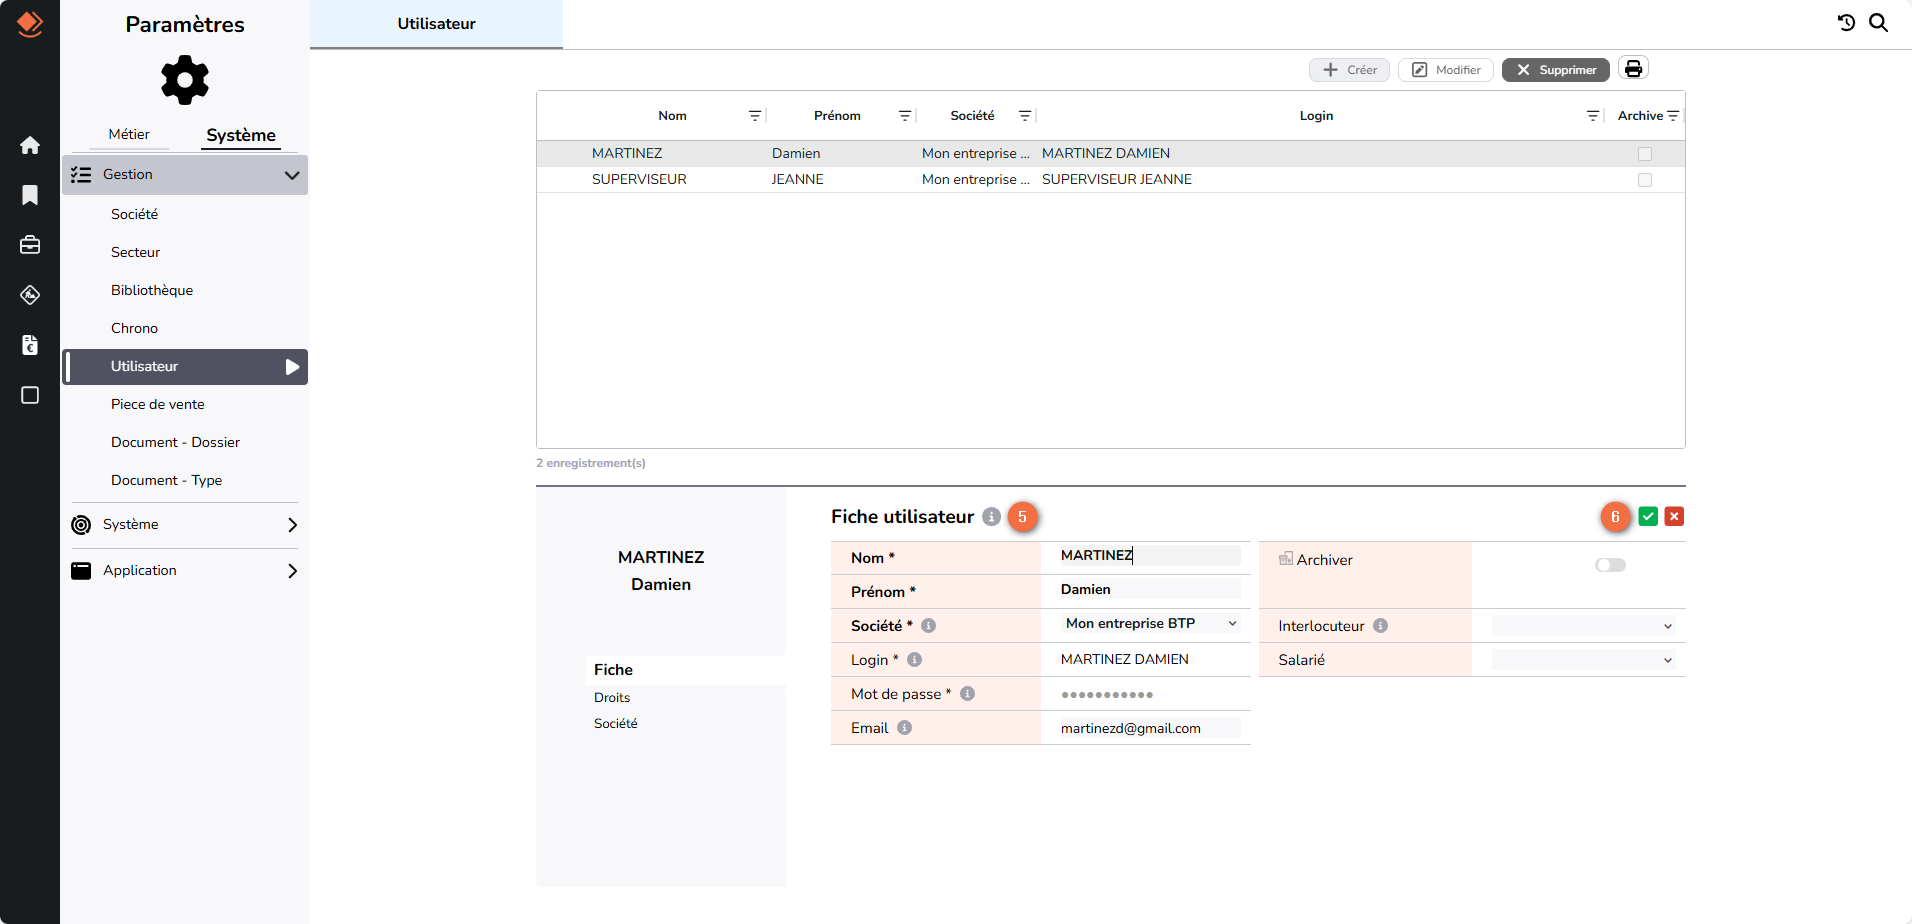This screenshot has width=1912, height=924.
Task: Open the bookmark icon in sidebar
Action: click(x=30, y=195)
